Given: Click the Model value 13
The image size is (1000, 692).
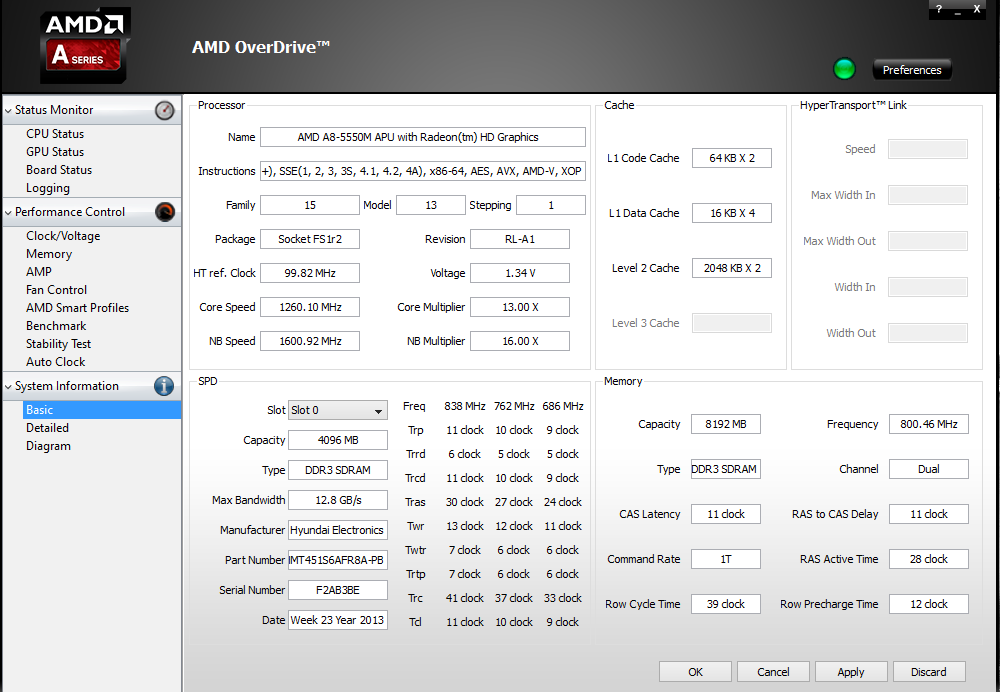Looking at the screenshot, I should click(431, 205).
